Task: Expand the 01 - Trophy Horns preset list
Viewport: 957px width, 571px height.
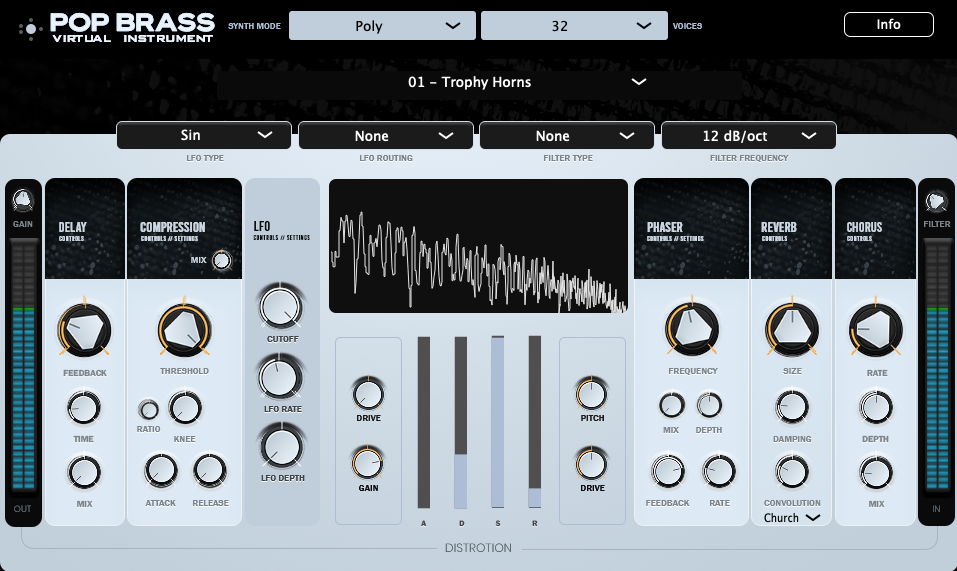Action: coord(527,83)
